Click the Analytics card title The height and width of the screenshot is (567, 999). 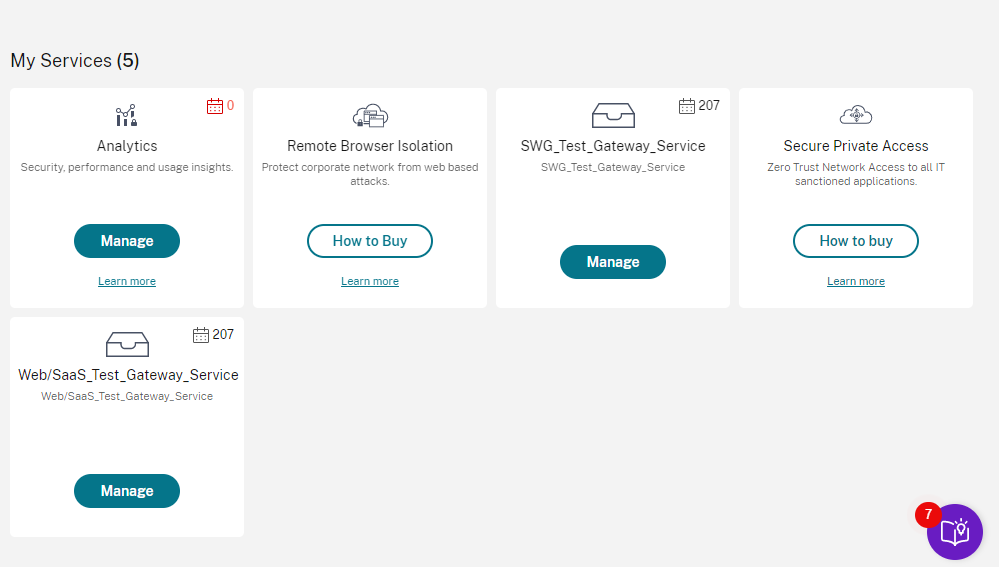pyautogui.click(x=127, y=146)
